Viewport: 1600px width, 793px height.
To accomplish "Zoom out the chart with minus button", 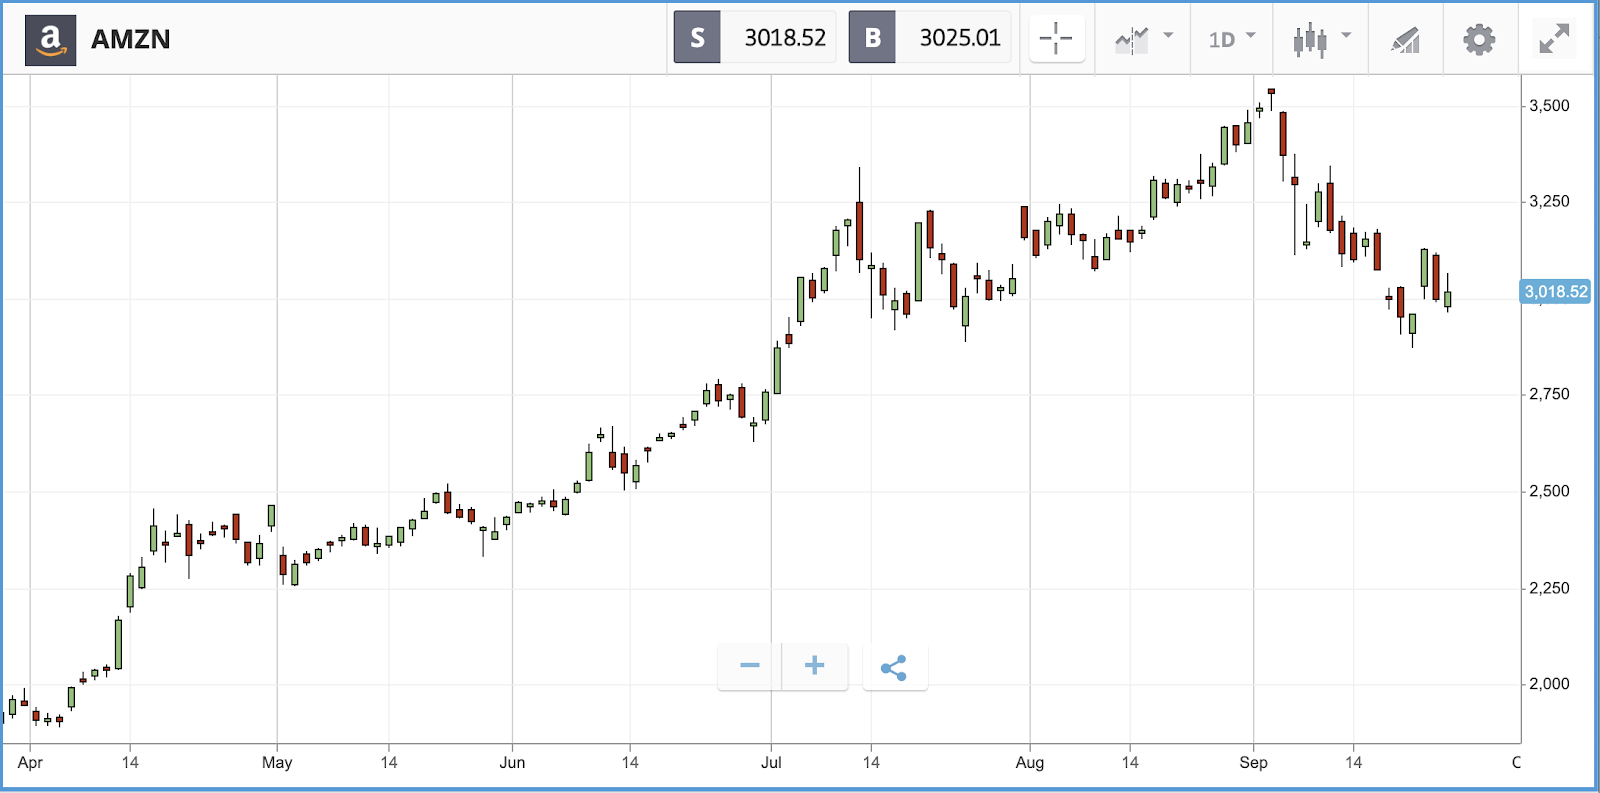I will tap(750, 666).
